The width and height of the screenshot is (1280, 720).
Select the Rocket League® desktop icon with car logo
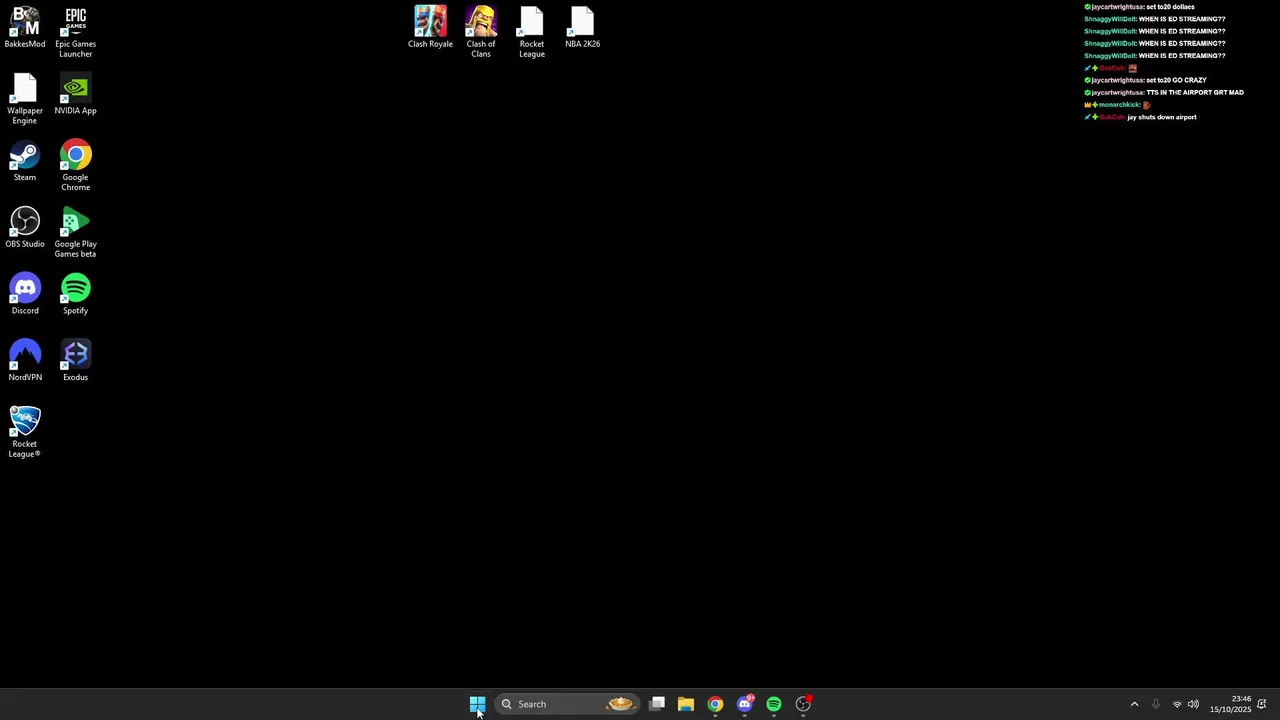click(25, 432)
